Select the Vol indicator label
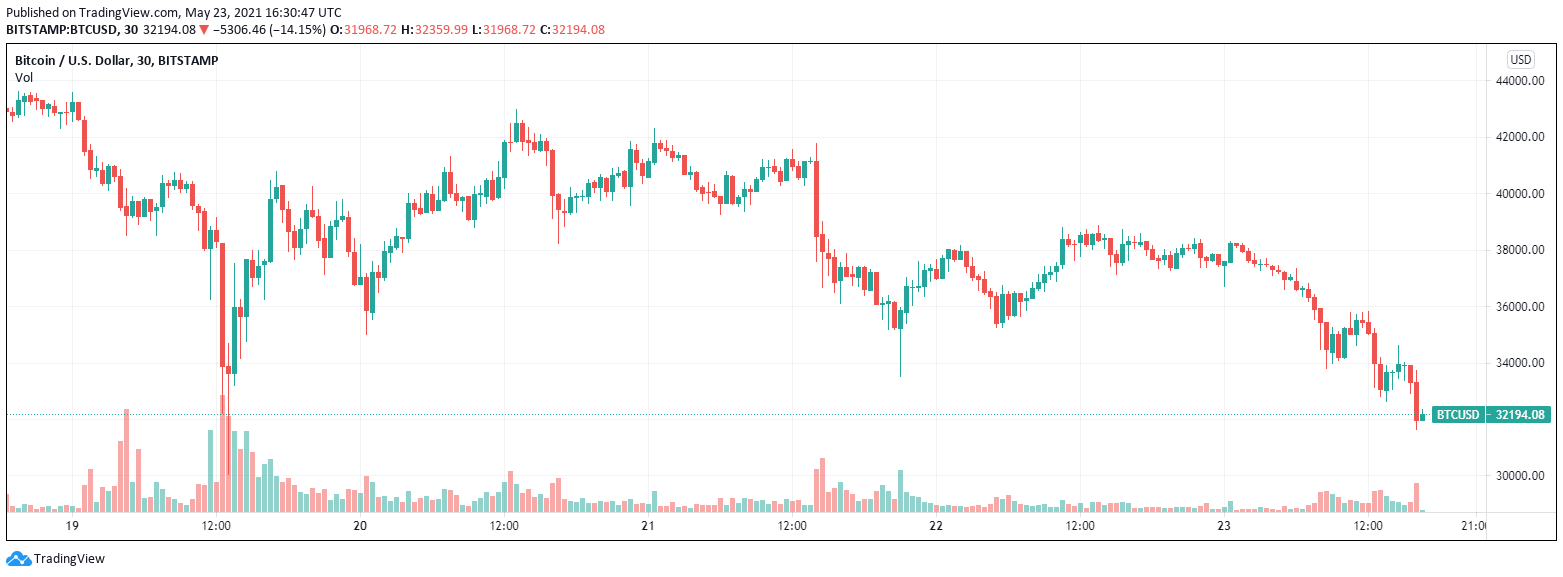 (23, 77)
